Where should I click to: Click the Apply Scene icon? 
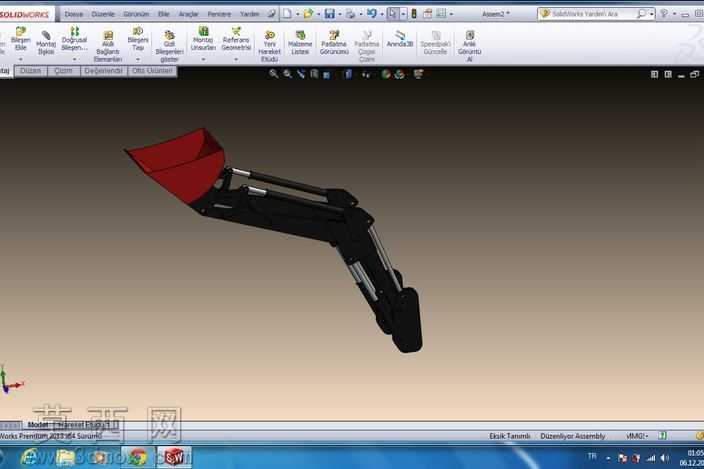(x=400, y=74)
